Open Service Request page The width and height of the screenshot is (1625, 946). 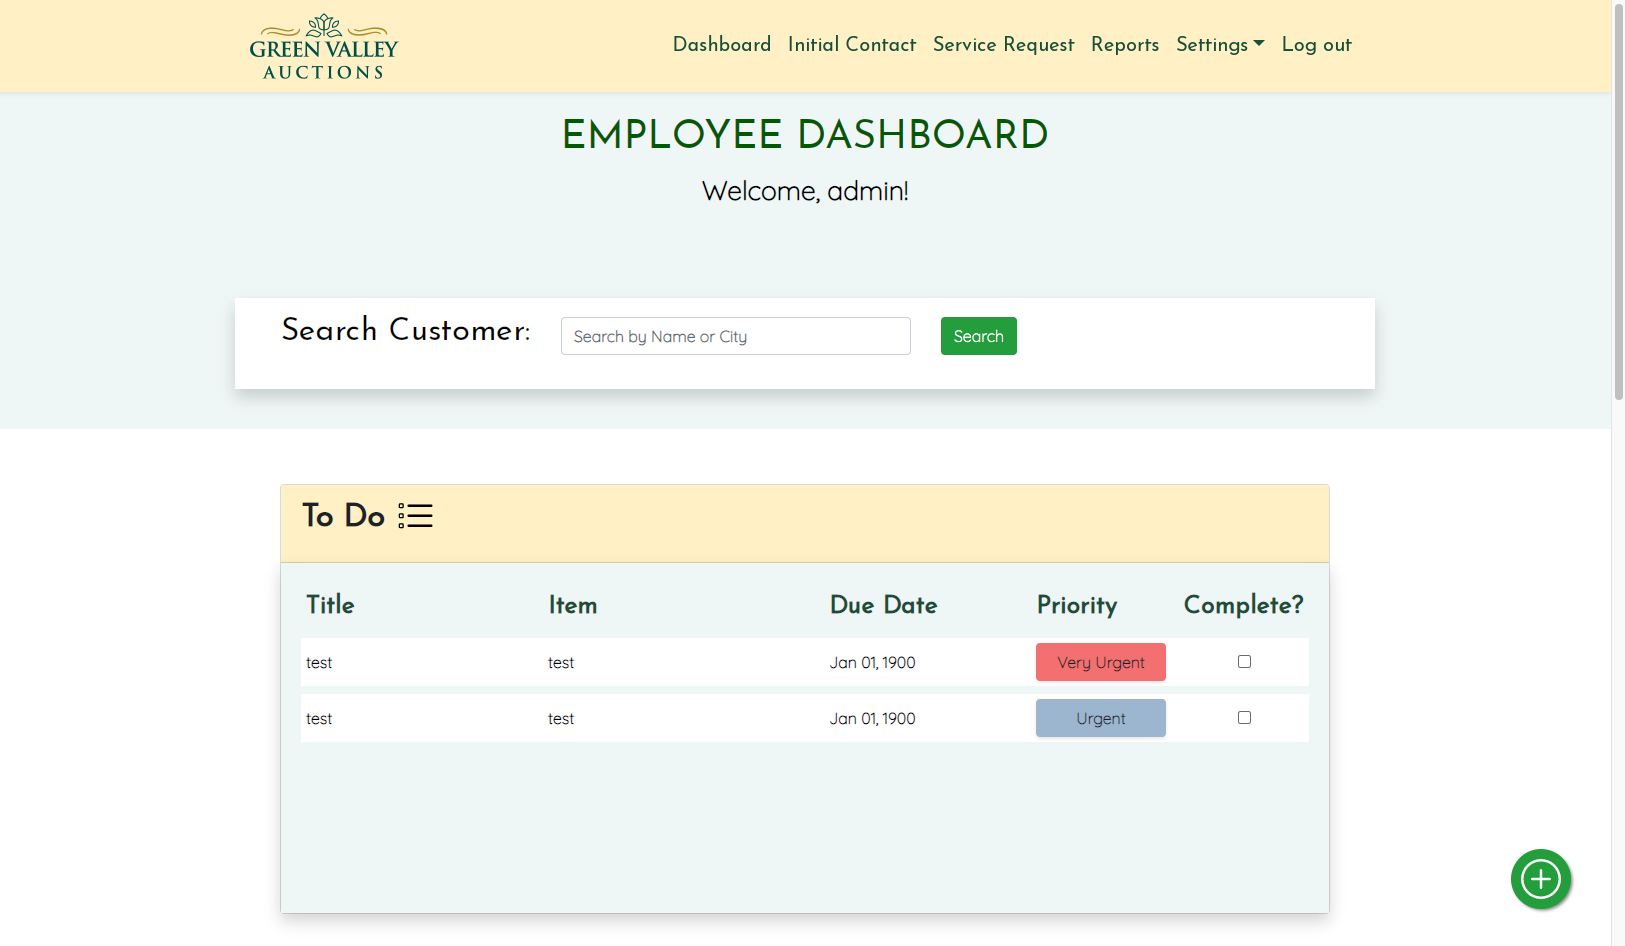tap(1003, 45)
